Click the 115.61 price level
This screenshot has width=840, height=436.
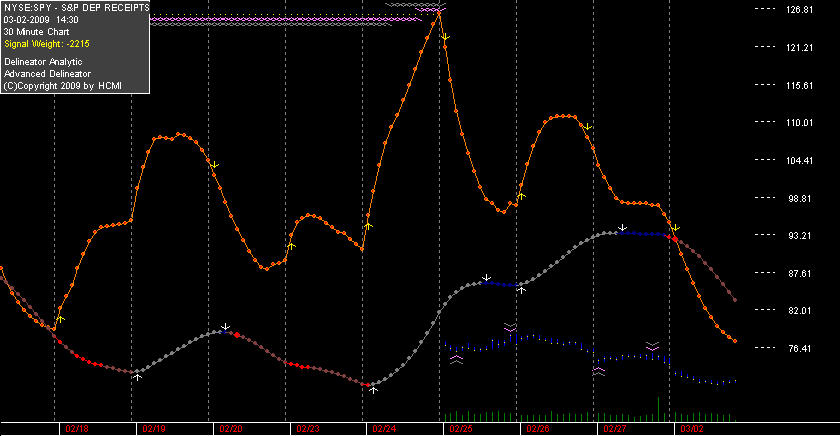(799, 86)
